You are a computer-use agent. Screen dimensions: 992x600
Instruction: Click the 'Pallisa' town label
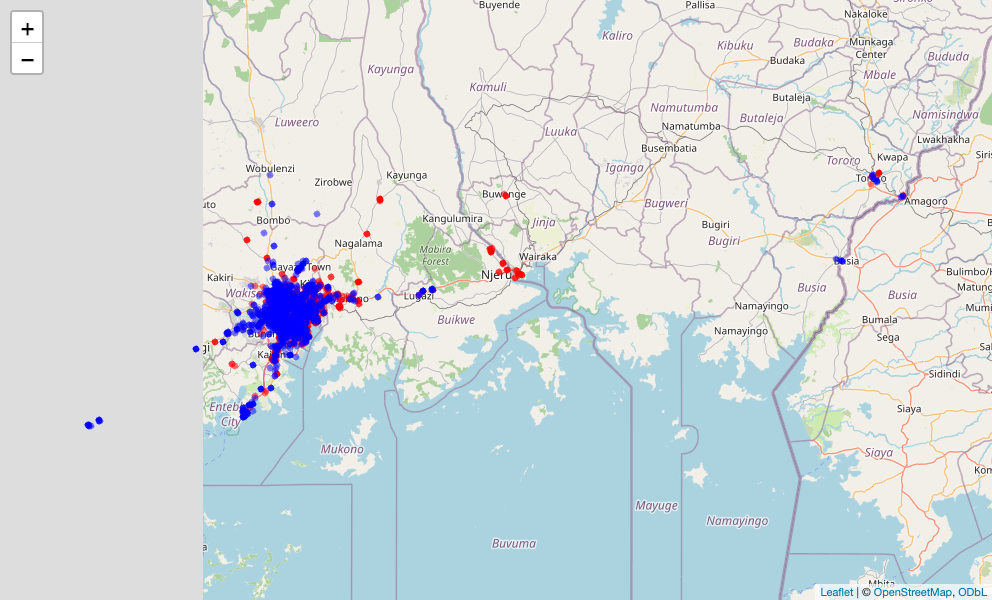point(700,5)
